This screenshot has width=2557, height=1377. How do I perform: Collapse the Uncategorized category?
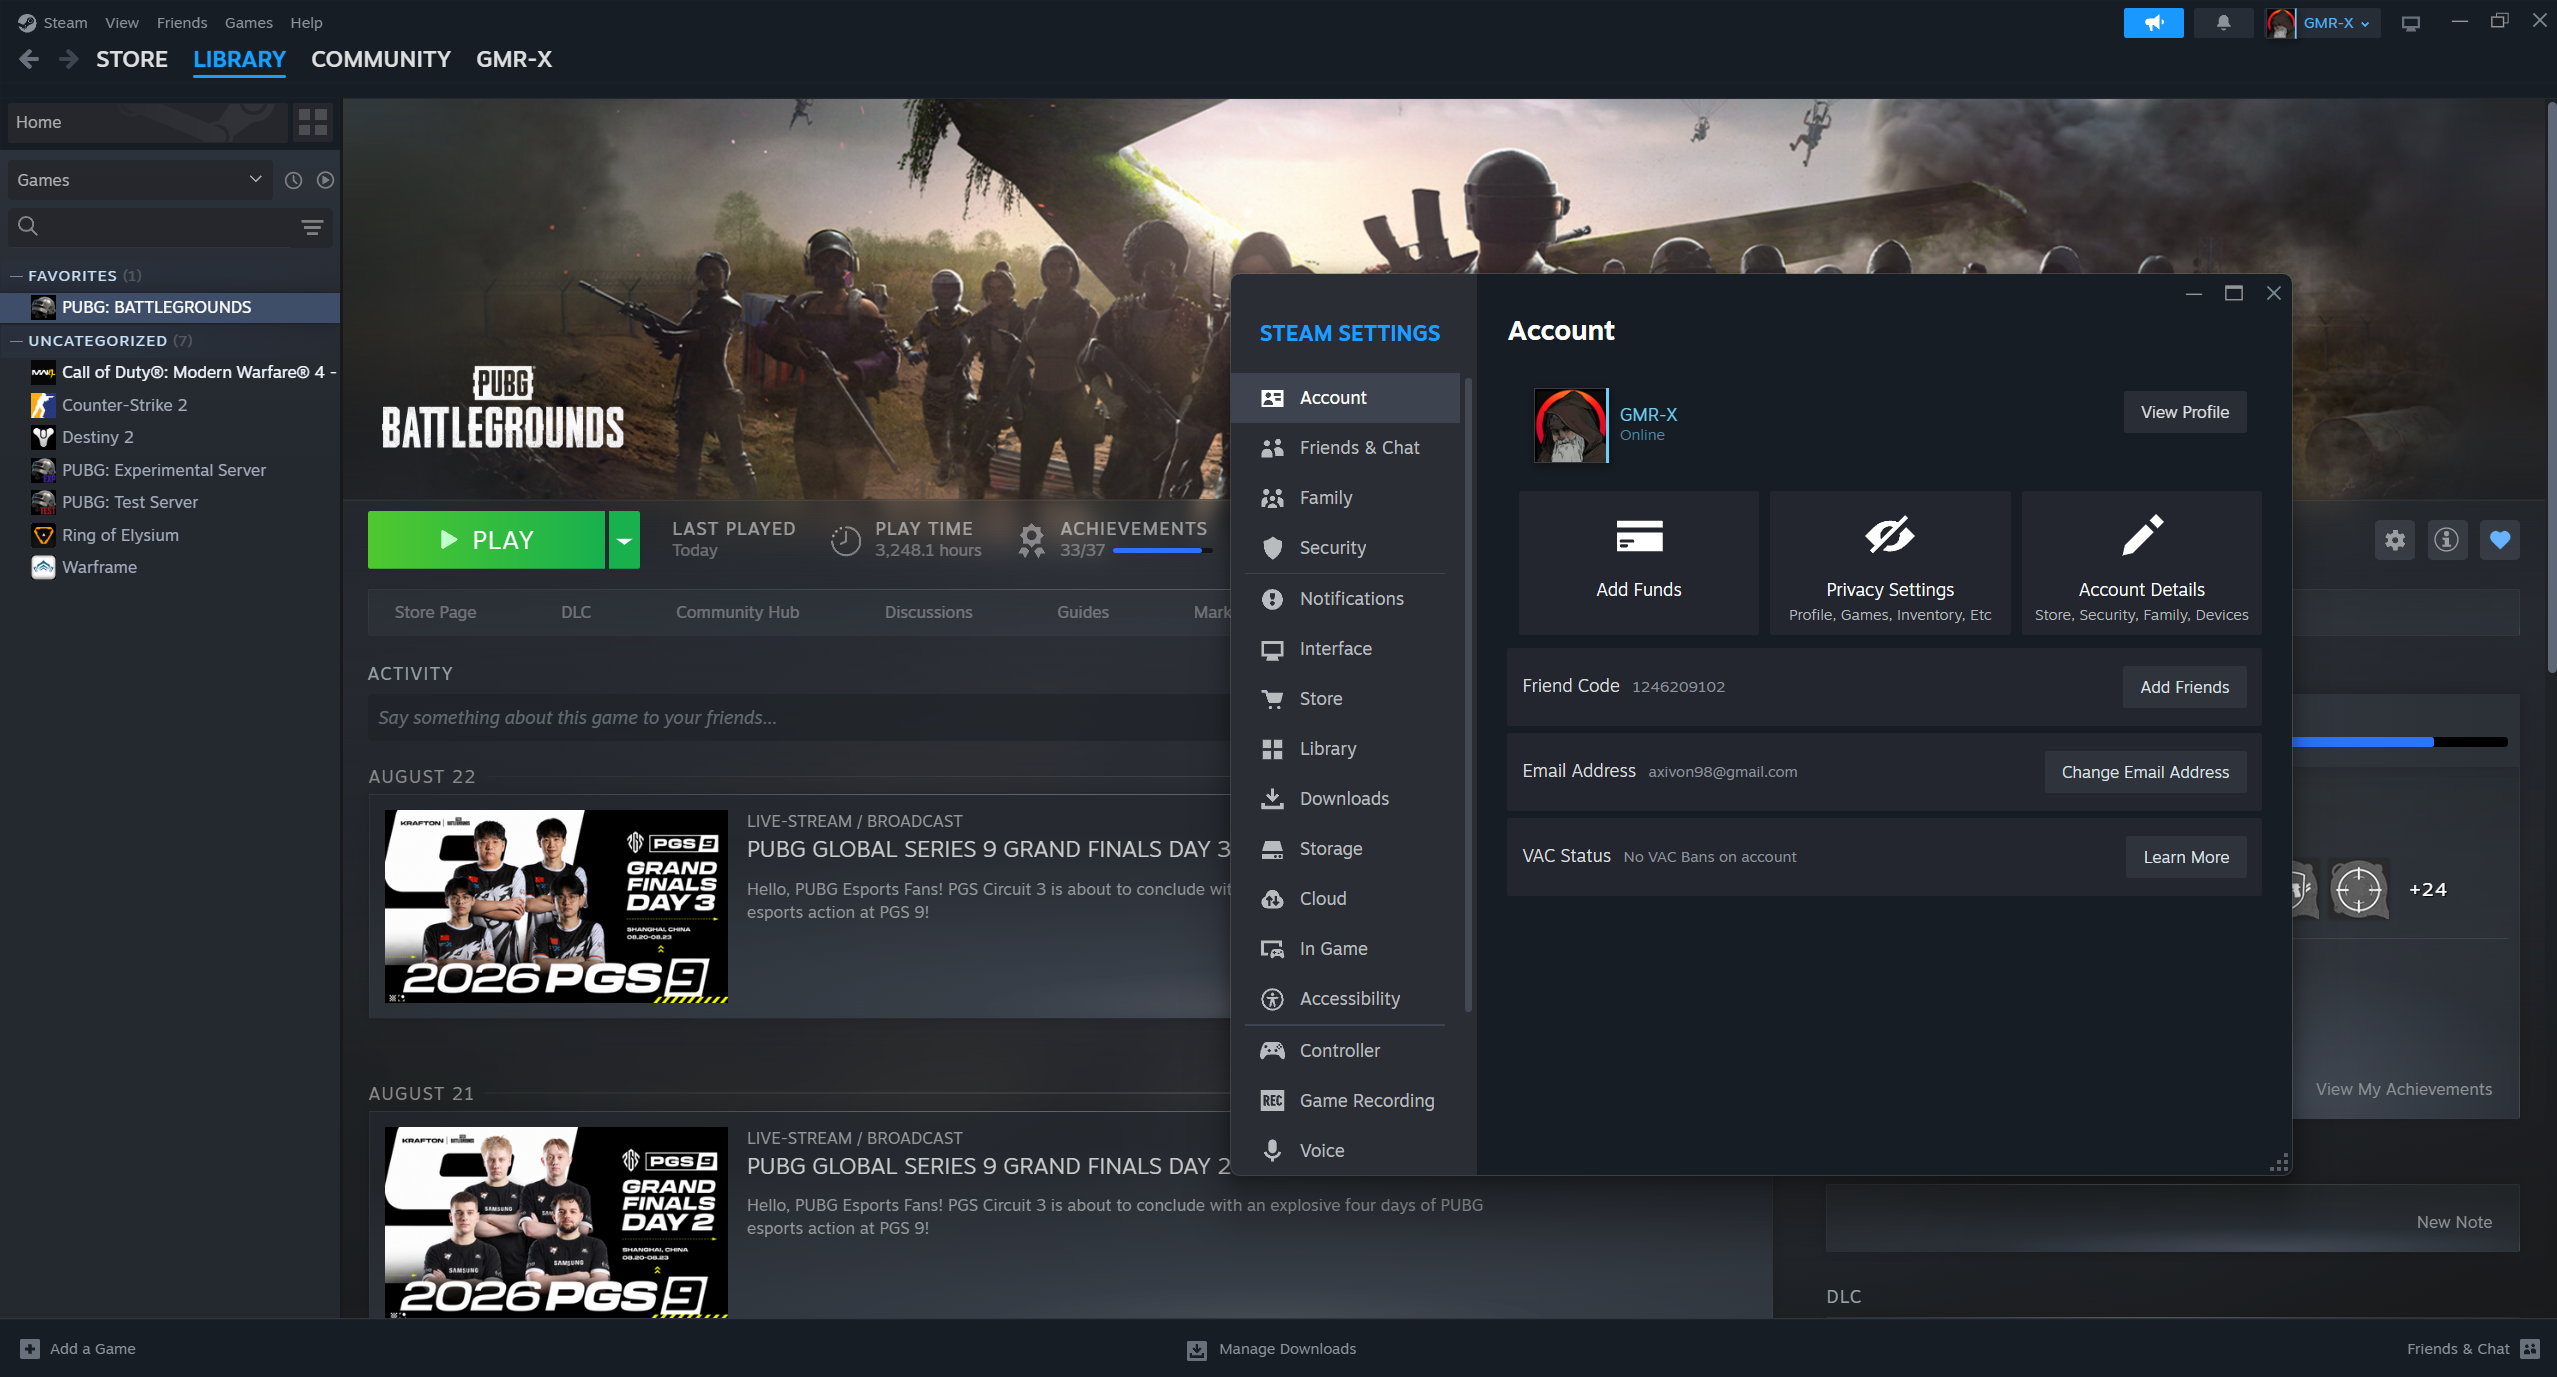(x=16, y=341)
